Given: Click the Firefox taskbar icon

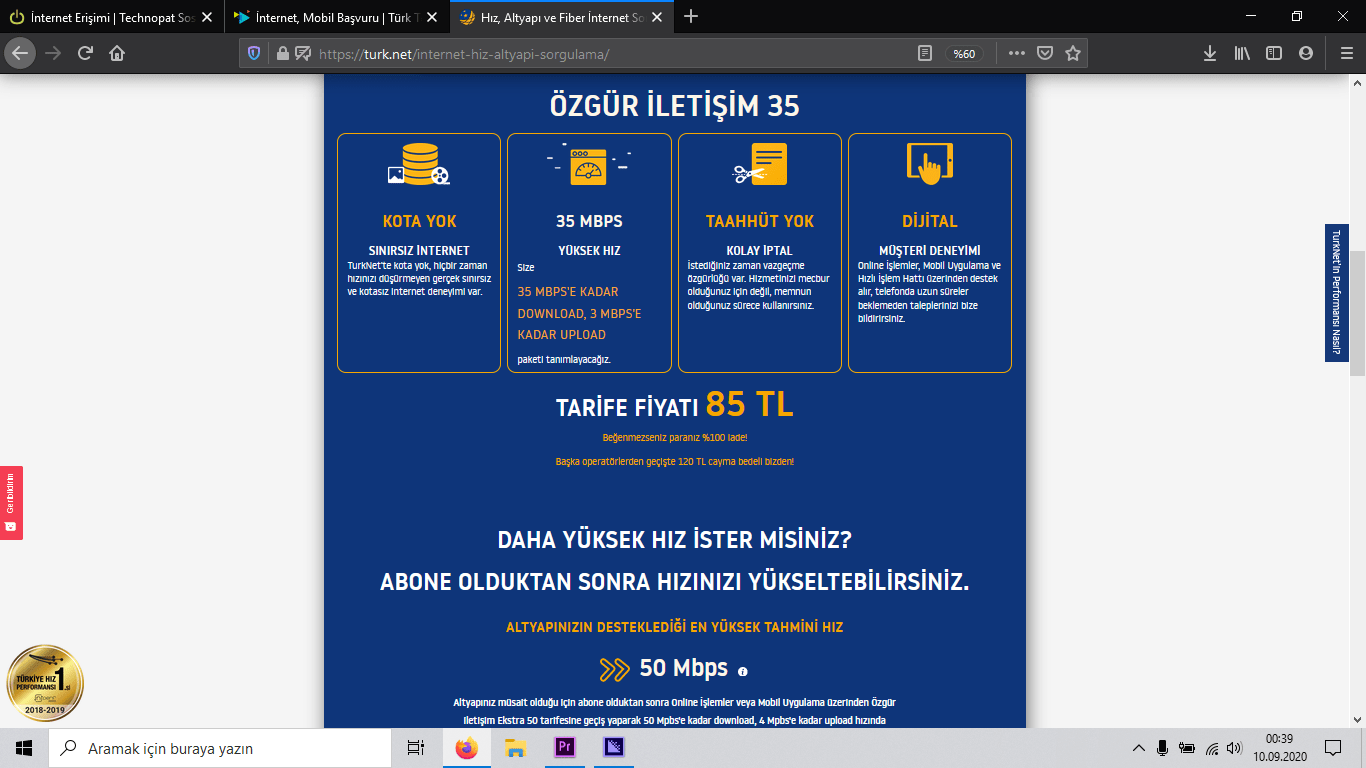Looking at the screenshot, I should coord(466,748).
